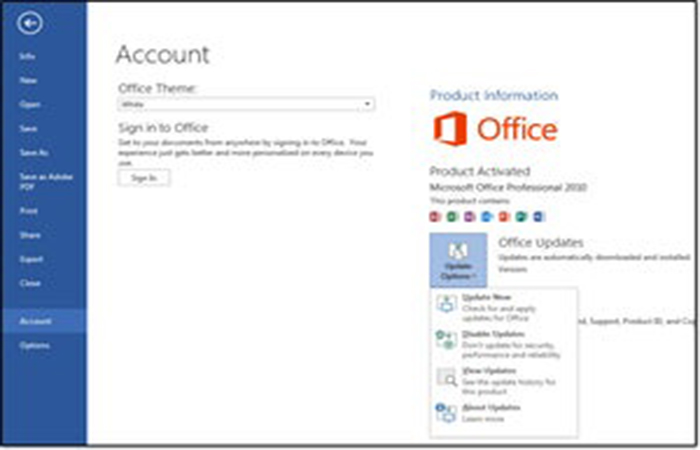Choose Update Now from the menu
The height and width of the screenshot is (450, 700).
coord(504,308)
